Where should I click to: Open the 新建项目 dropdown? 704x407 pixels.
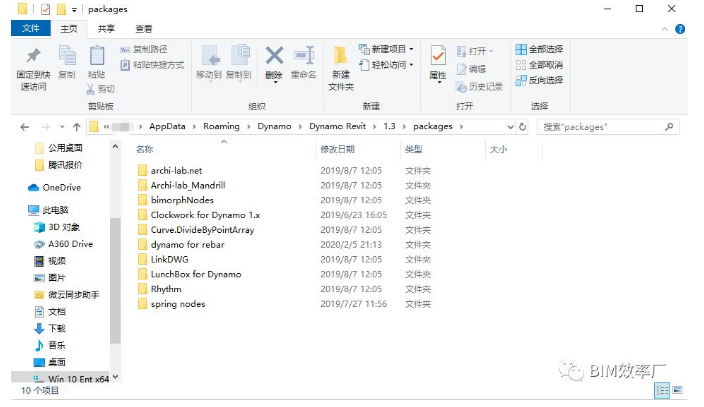[x=386, y=49]
